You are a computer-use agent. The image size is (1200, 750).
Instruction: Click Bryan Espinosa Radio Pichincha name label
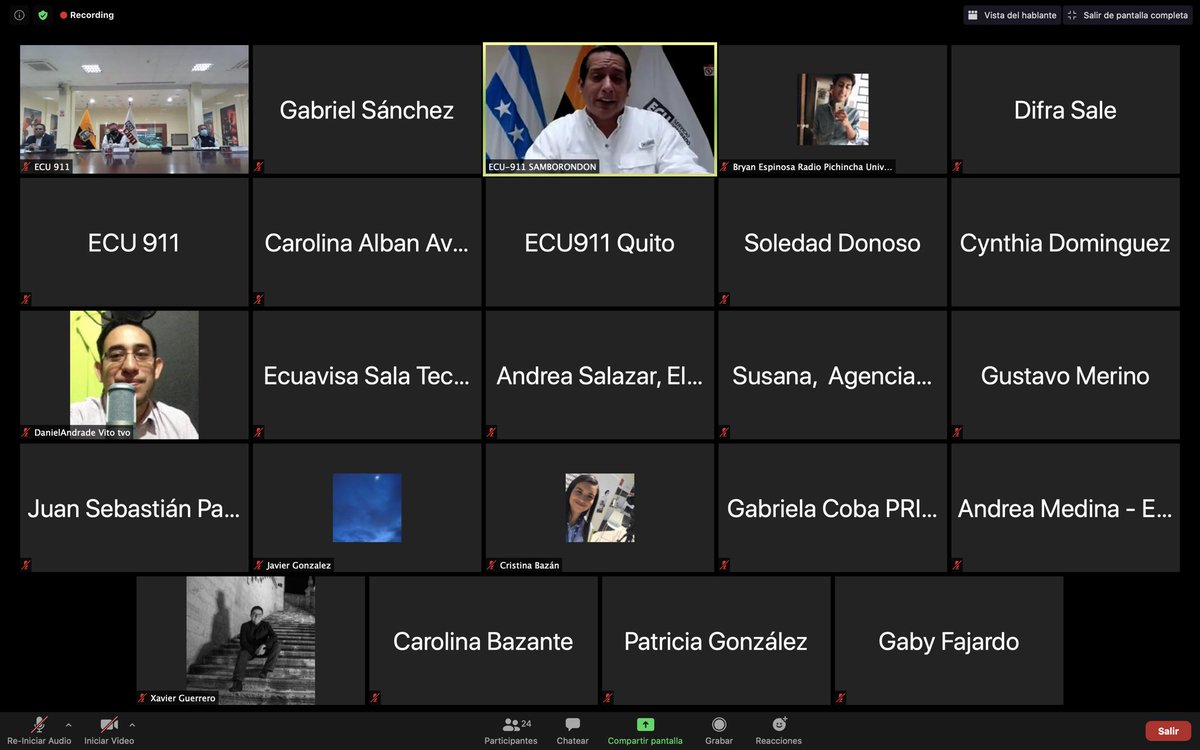point(813,167)
